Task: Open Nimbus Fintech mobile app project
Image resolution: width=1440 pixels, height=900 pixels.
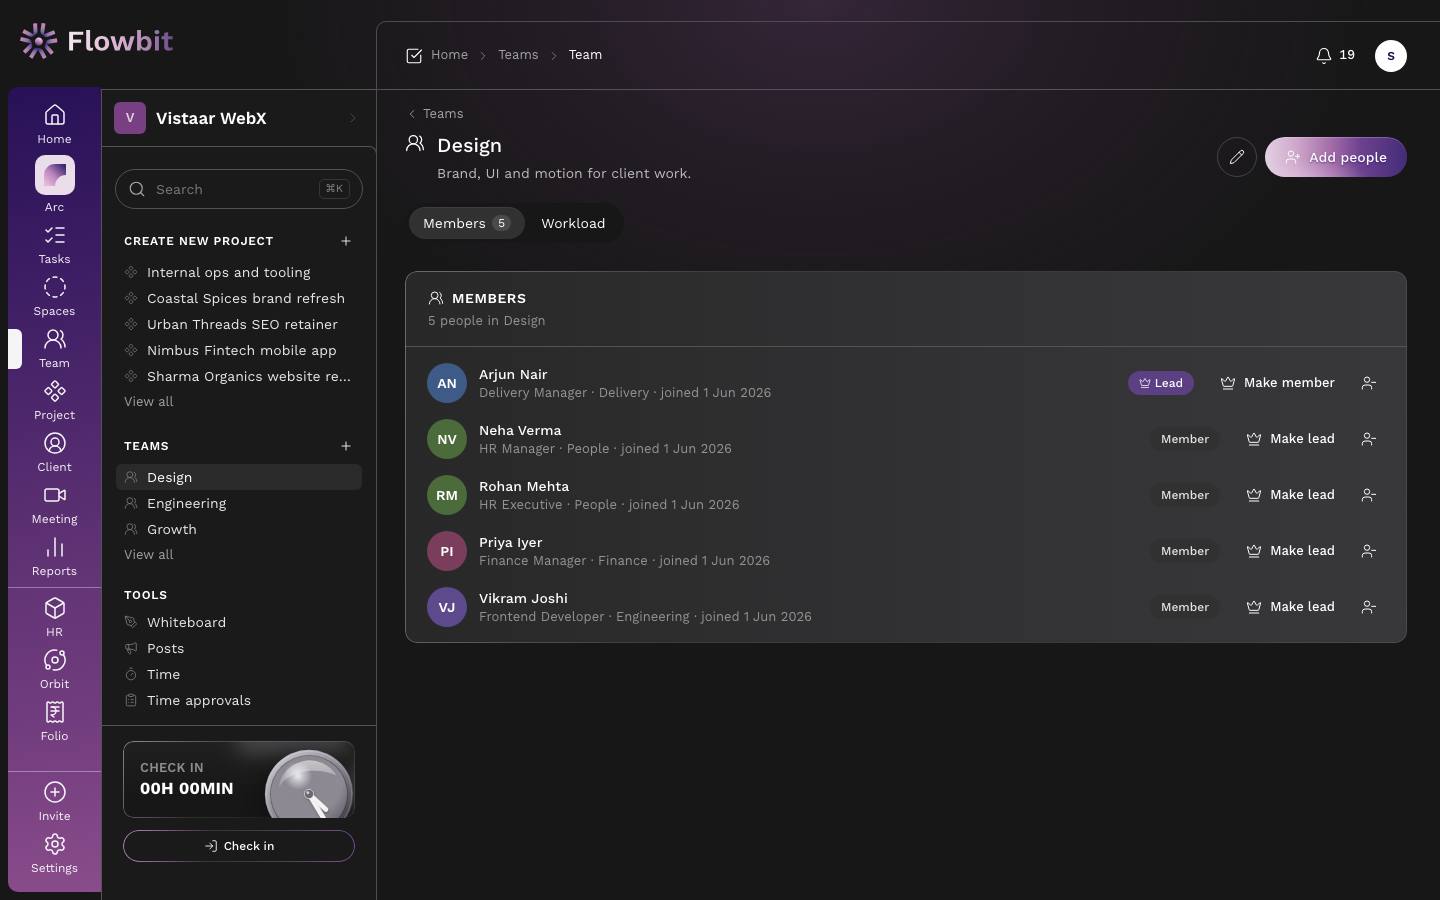Action: tap(239, 350)
